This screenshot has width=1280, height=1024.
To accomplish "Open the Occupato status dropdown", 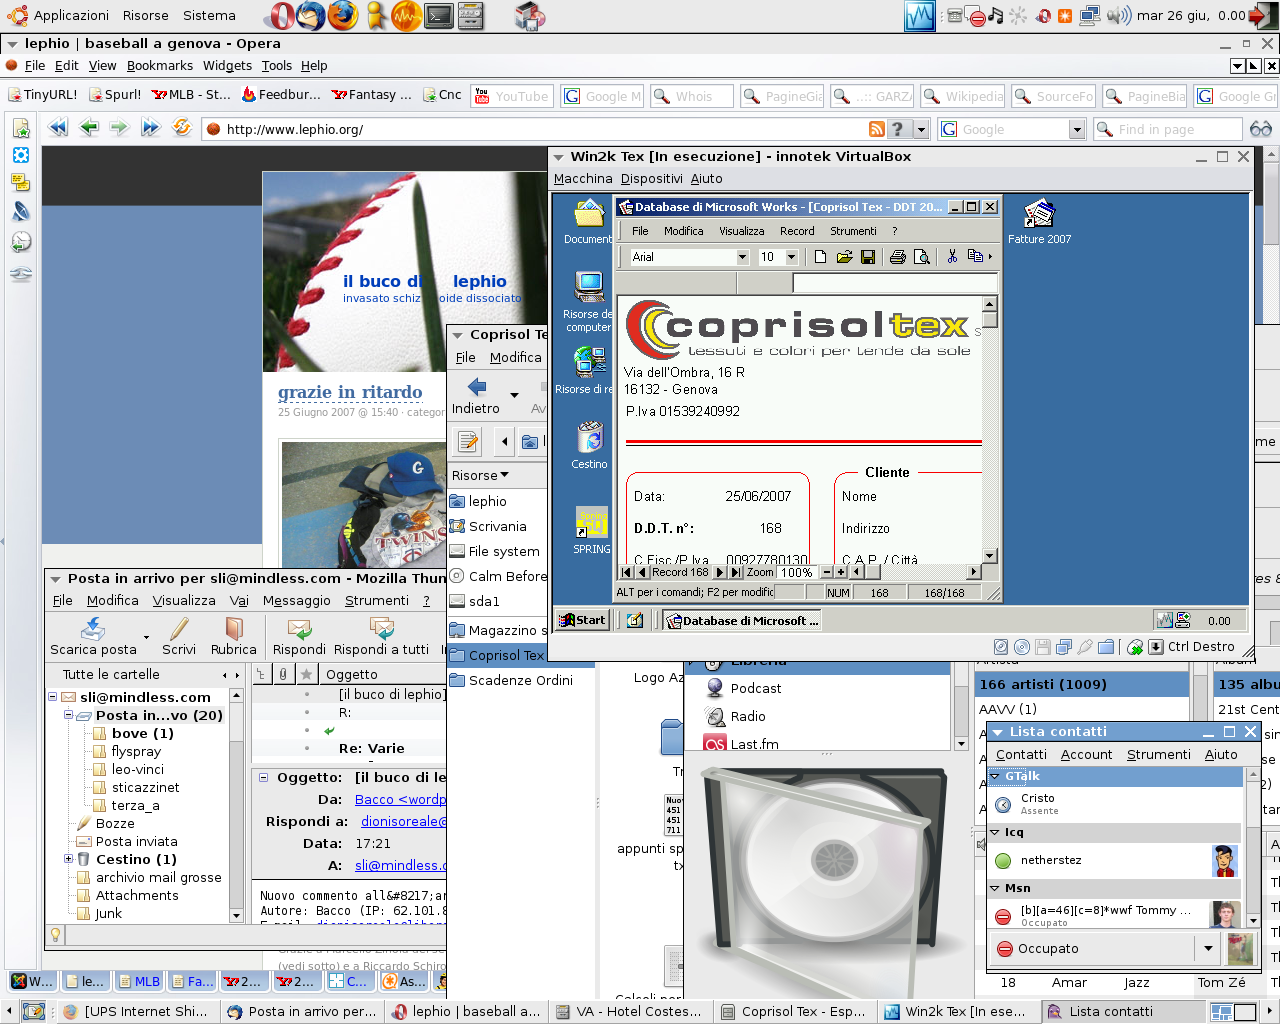I will click(x=1208, y=948).
